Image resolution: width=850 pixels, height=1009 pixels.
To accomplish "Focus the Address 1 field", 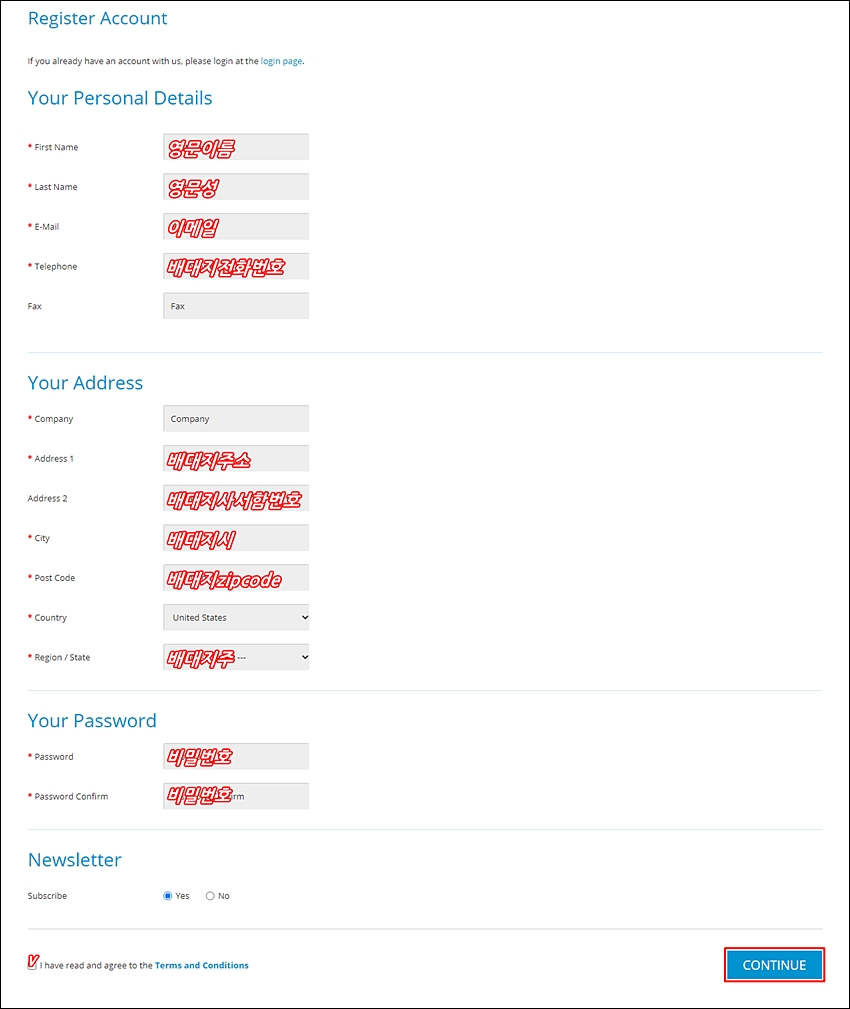I will pyautogui.click(x=236, y=459).
